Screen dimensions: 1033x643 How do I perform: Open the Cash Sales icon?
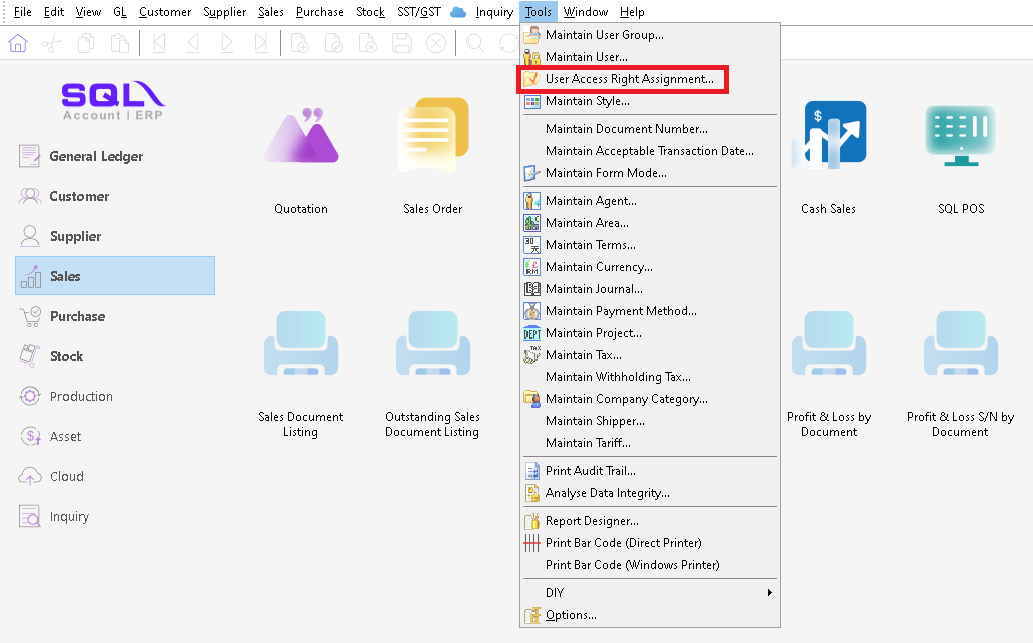point(828,137)
